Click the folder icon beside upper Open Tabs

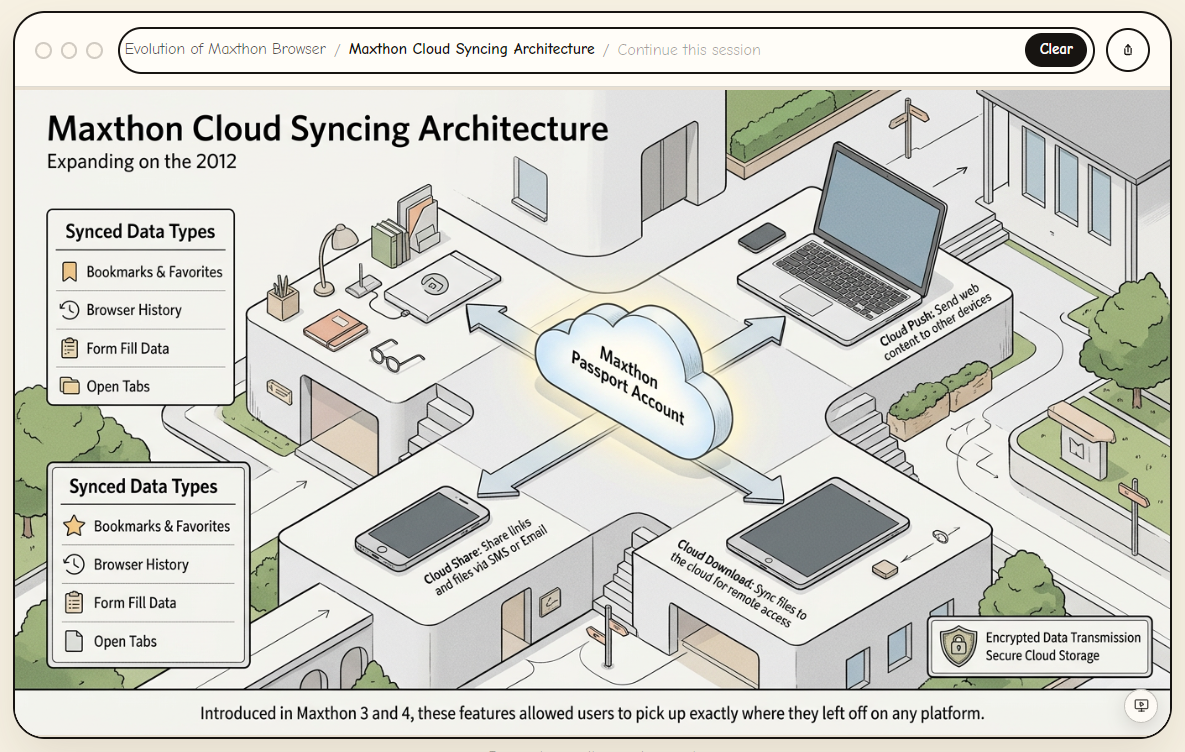(69, 386)
